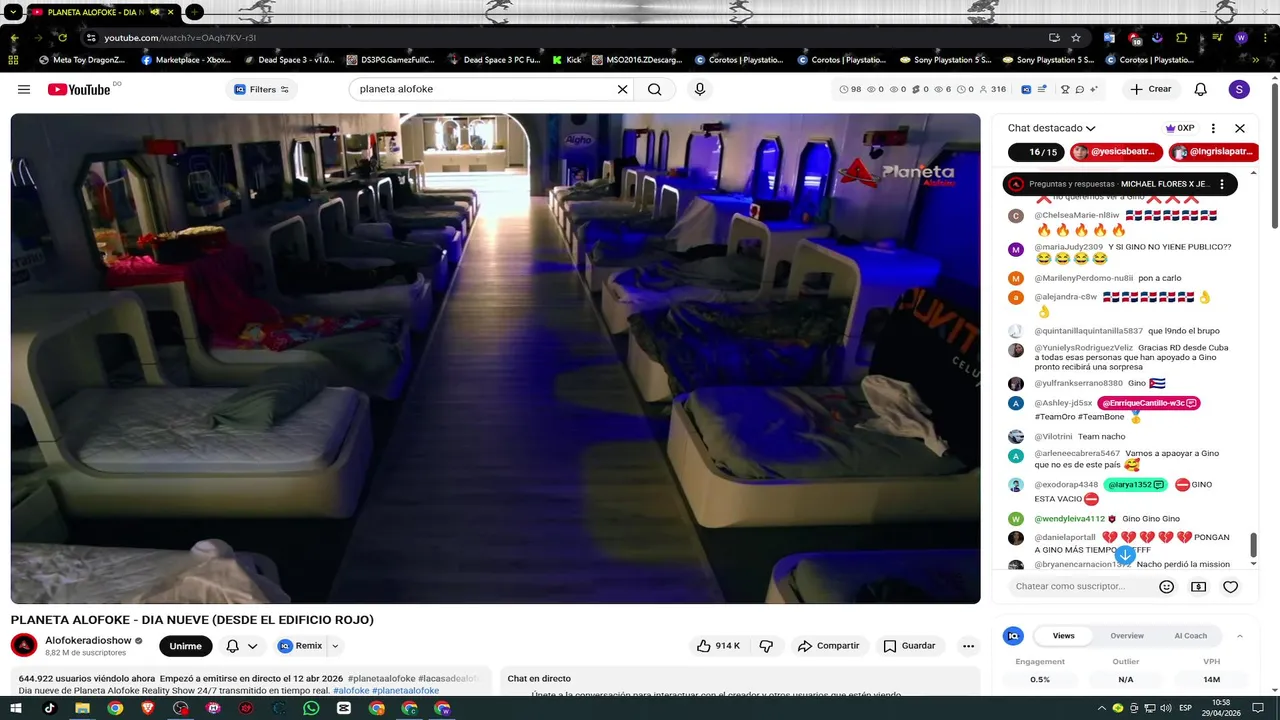Go to YouTube home via logo
The height and width of the screenshot is (720, 1280).
pos(79,89)
